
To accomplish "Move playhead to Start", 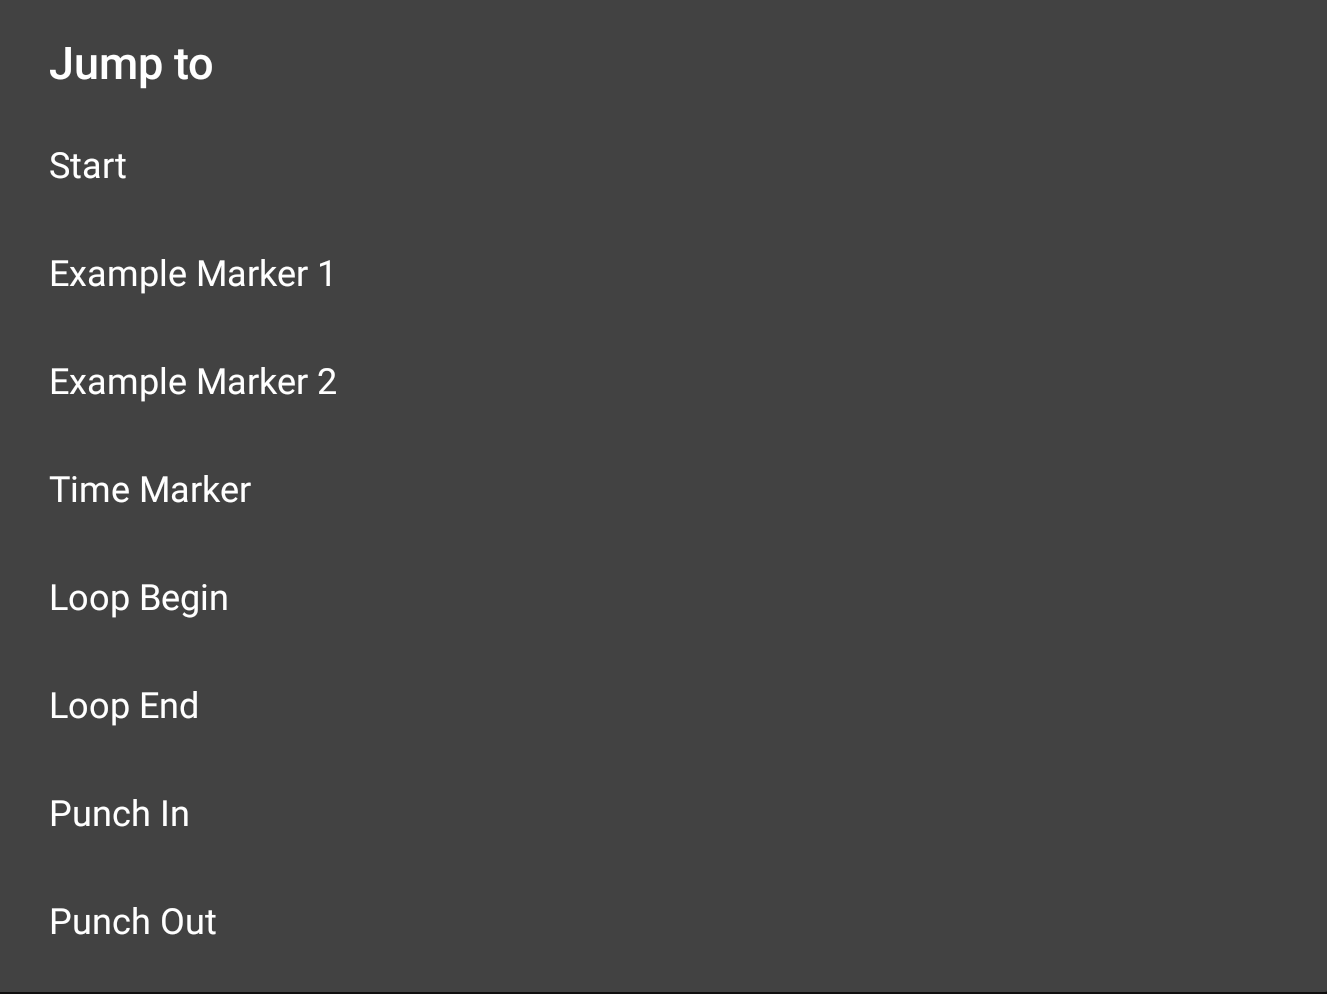I will pyautogui.click(x=88, y=166).
